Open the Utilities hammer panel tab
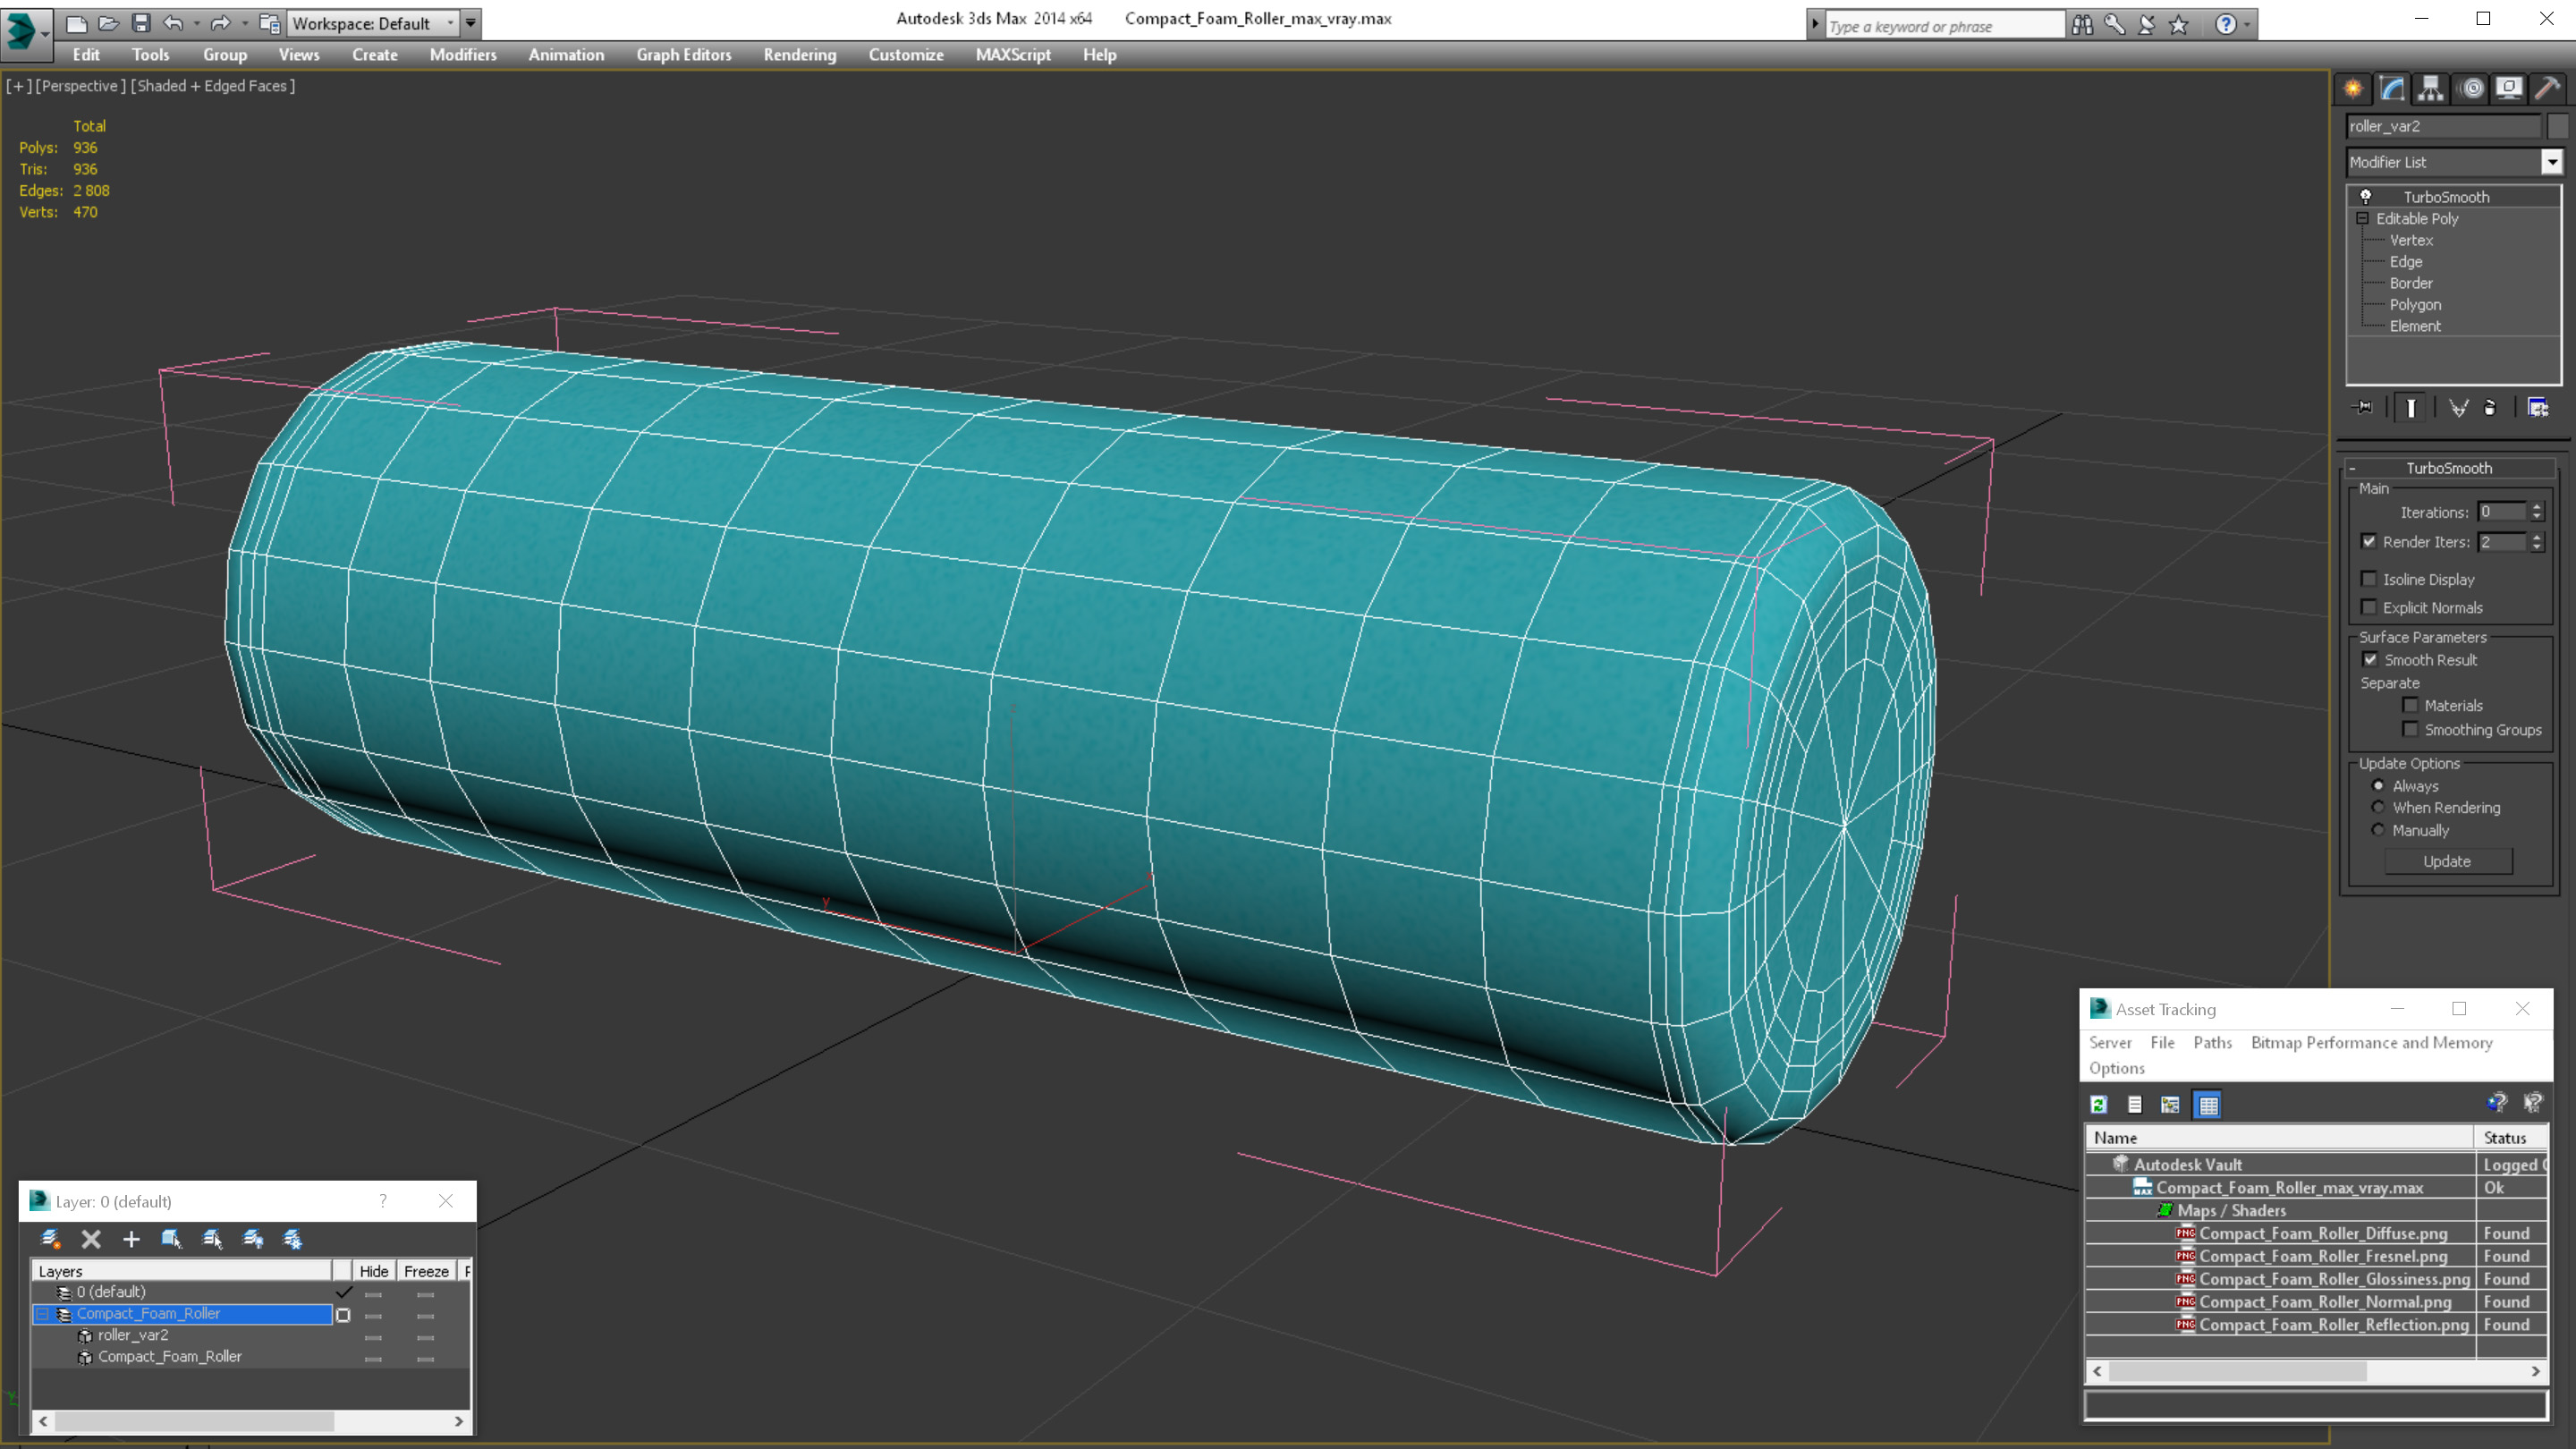Image resolution: width=2576 pixels, height=1449 pixels. [x=2547, y=89]
